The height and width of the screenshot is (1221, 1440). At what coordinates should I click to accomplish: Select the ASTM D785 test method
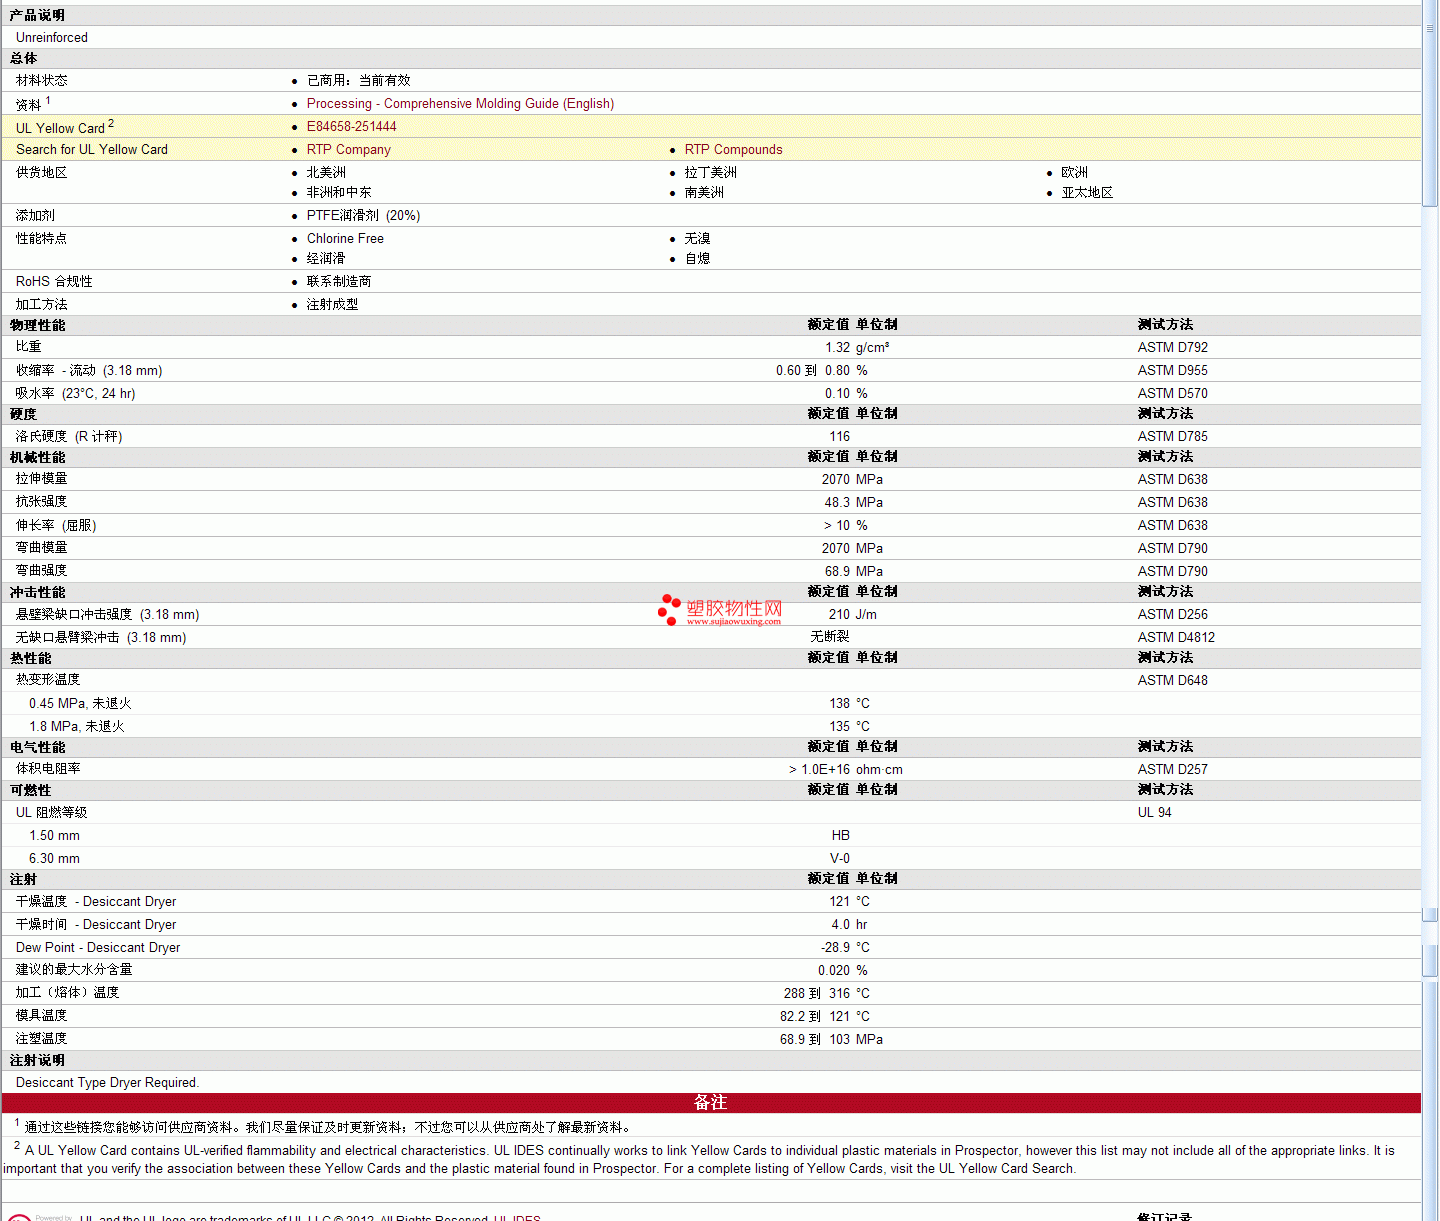1172,436
